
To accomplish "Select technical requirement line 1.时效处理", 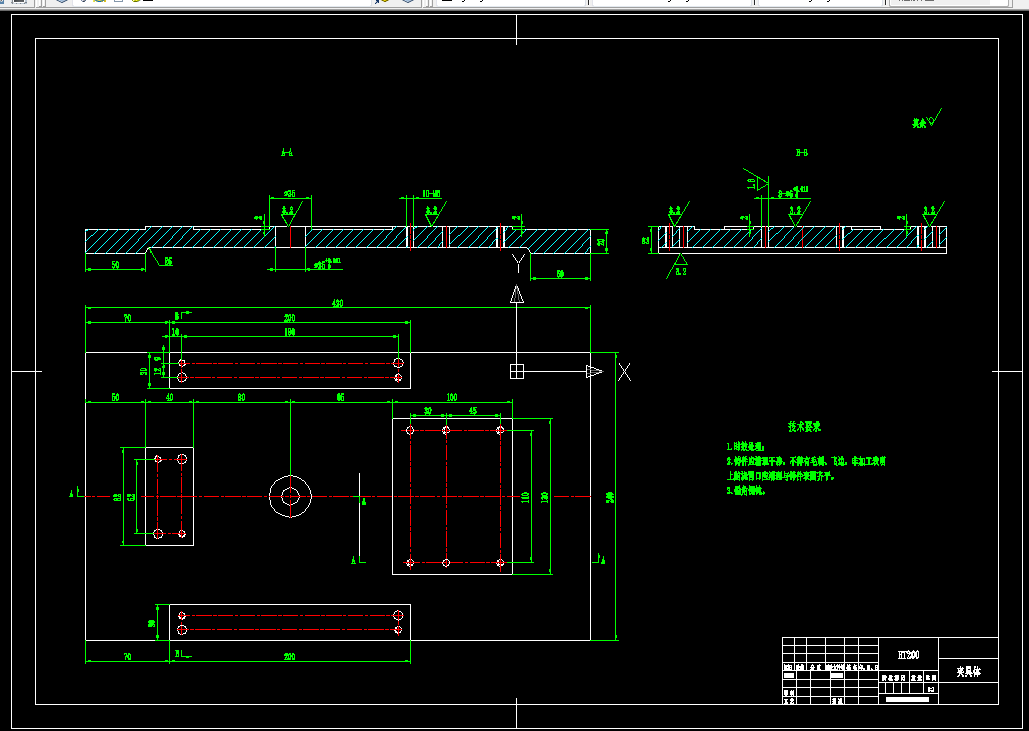I will (x=746, y=447).
